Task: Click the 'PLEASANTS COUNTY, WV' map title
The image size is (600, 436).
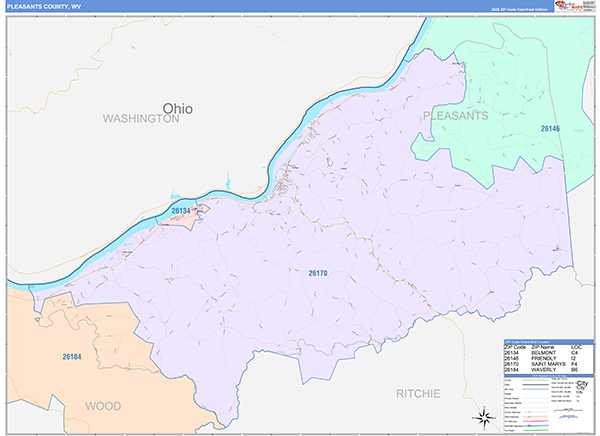Action: click(44, 7)
